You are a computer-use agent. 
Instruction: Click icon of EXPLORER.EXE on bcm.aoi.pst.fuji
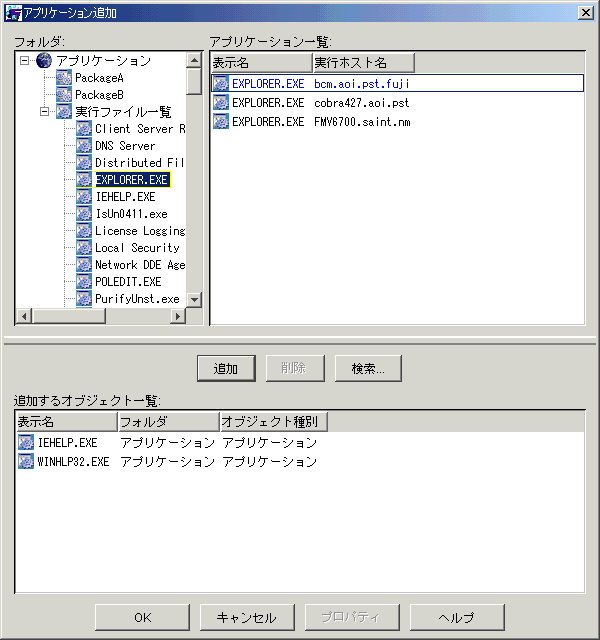[x=221, y=83]
